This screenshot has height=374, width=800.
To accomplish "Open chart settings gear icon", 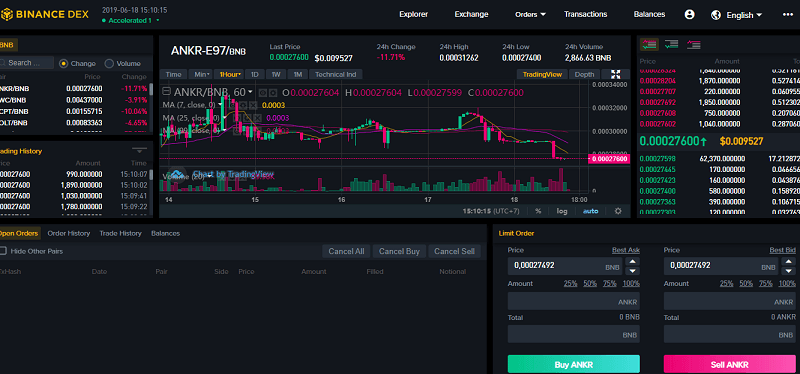I will coord(618,211).
